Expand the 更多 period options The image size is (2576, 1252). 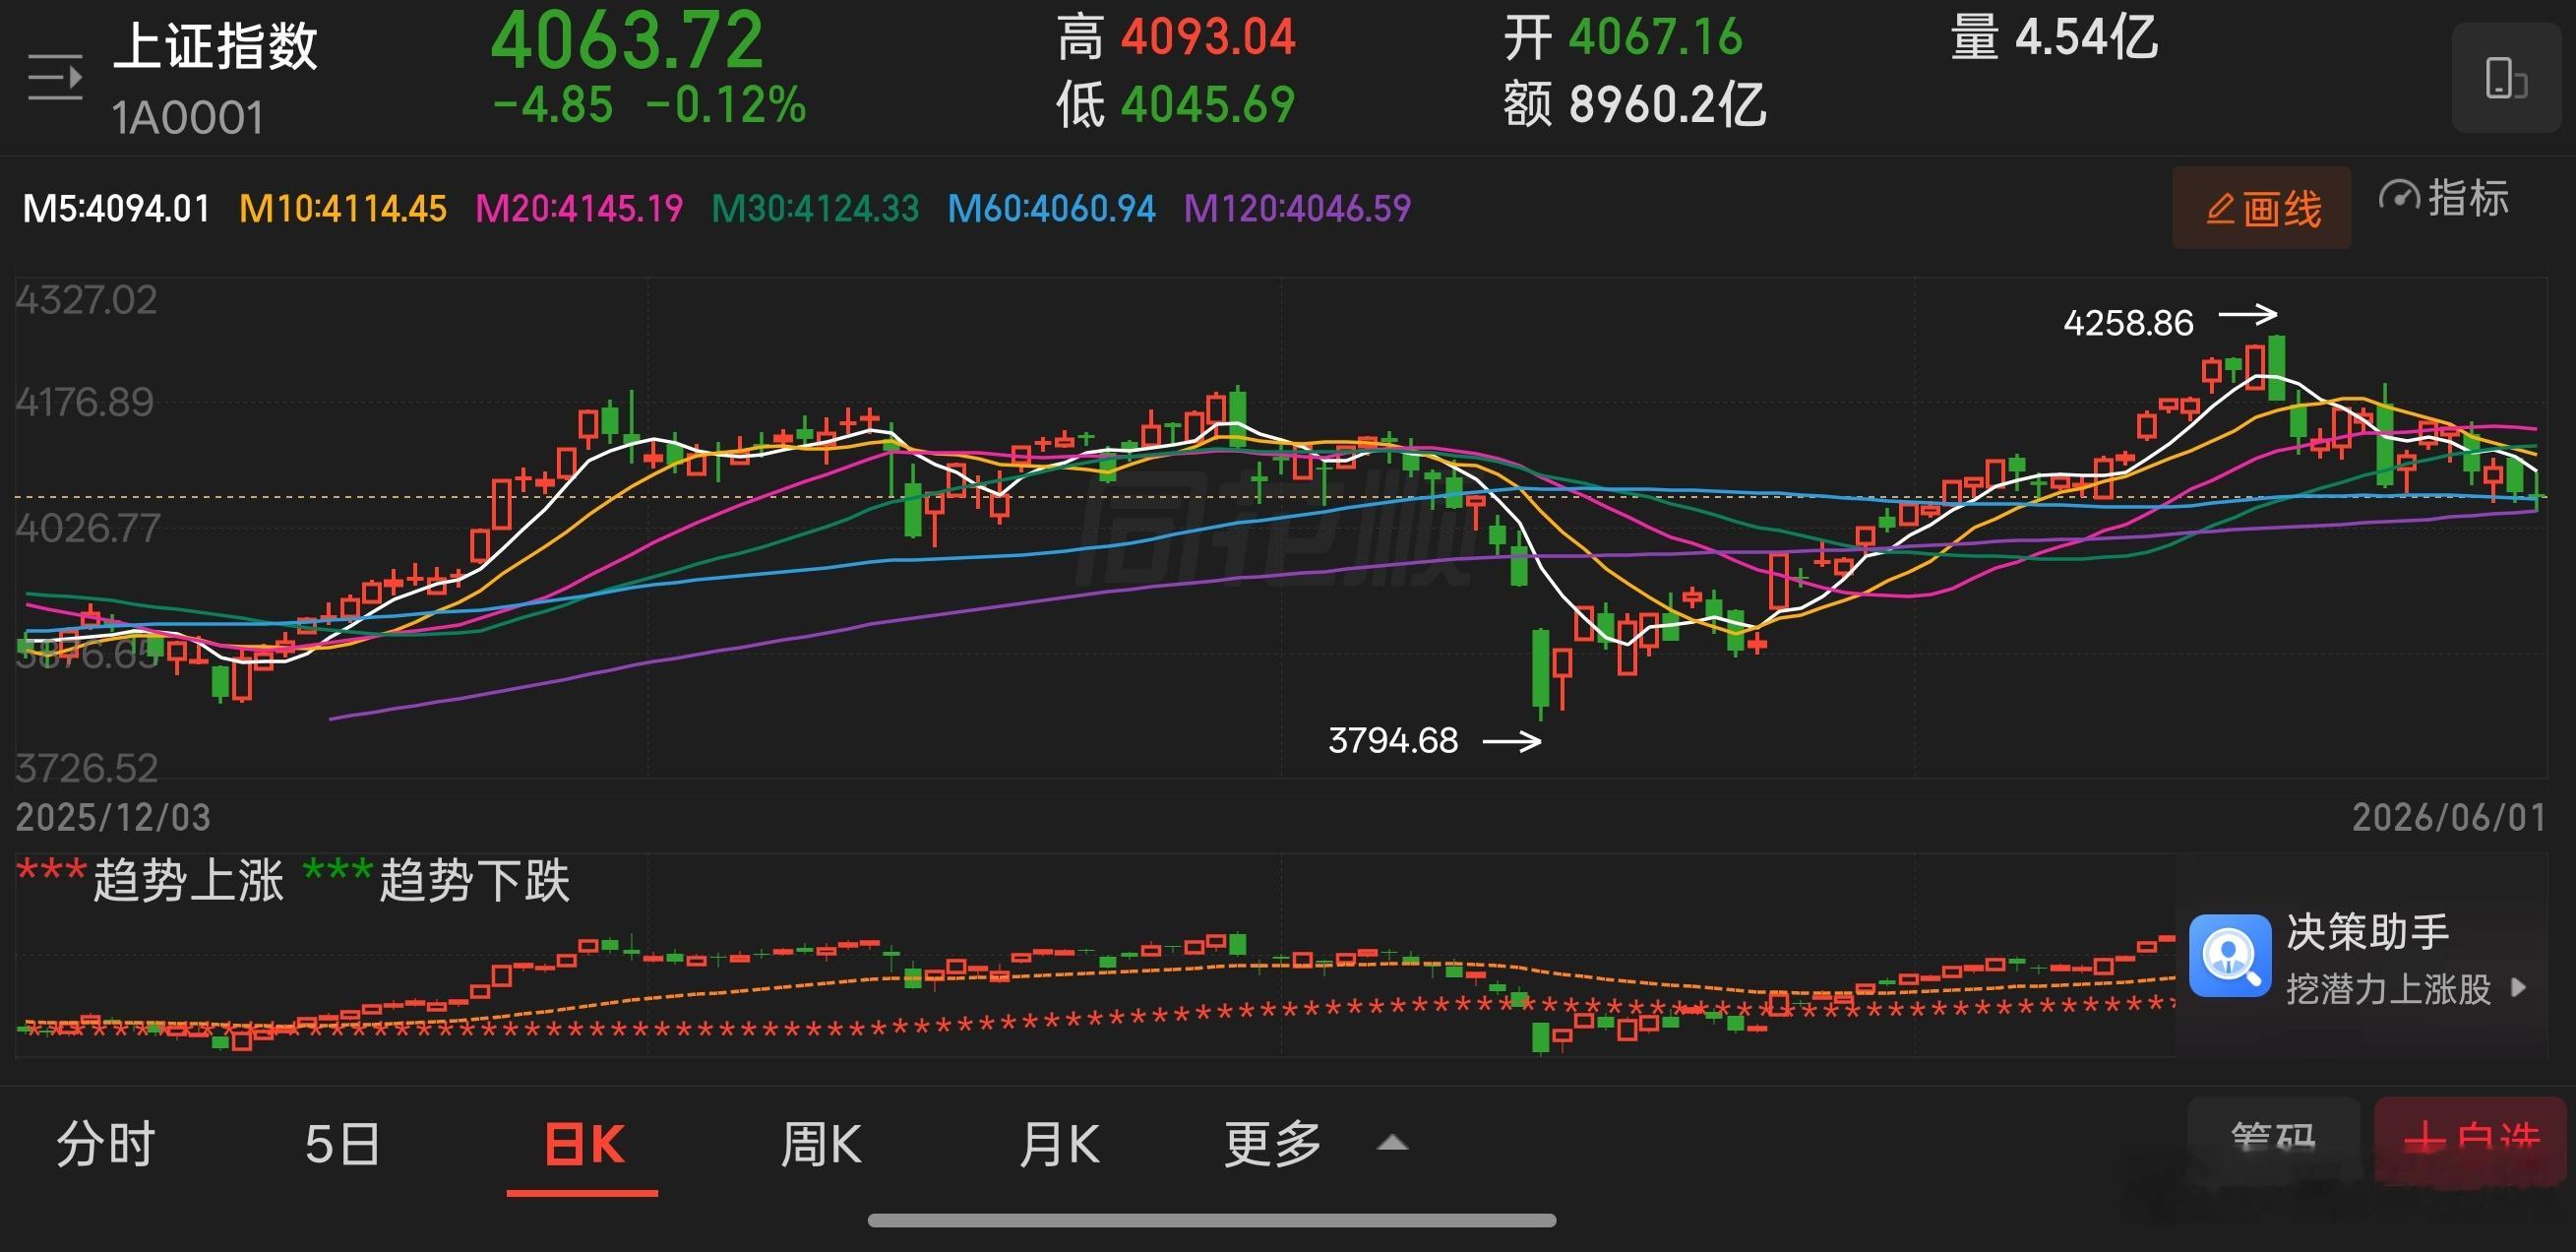(1316, 1144)
